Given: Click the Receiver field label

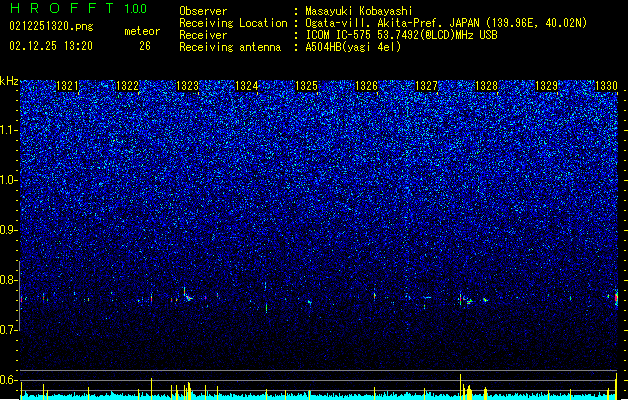Looking at the screenshot, I should click(203, 35).
